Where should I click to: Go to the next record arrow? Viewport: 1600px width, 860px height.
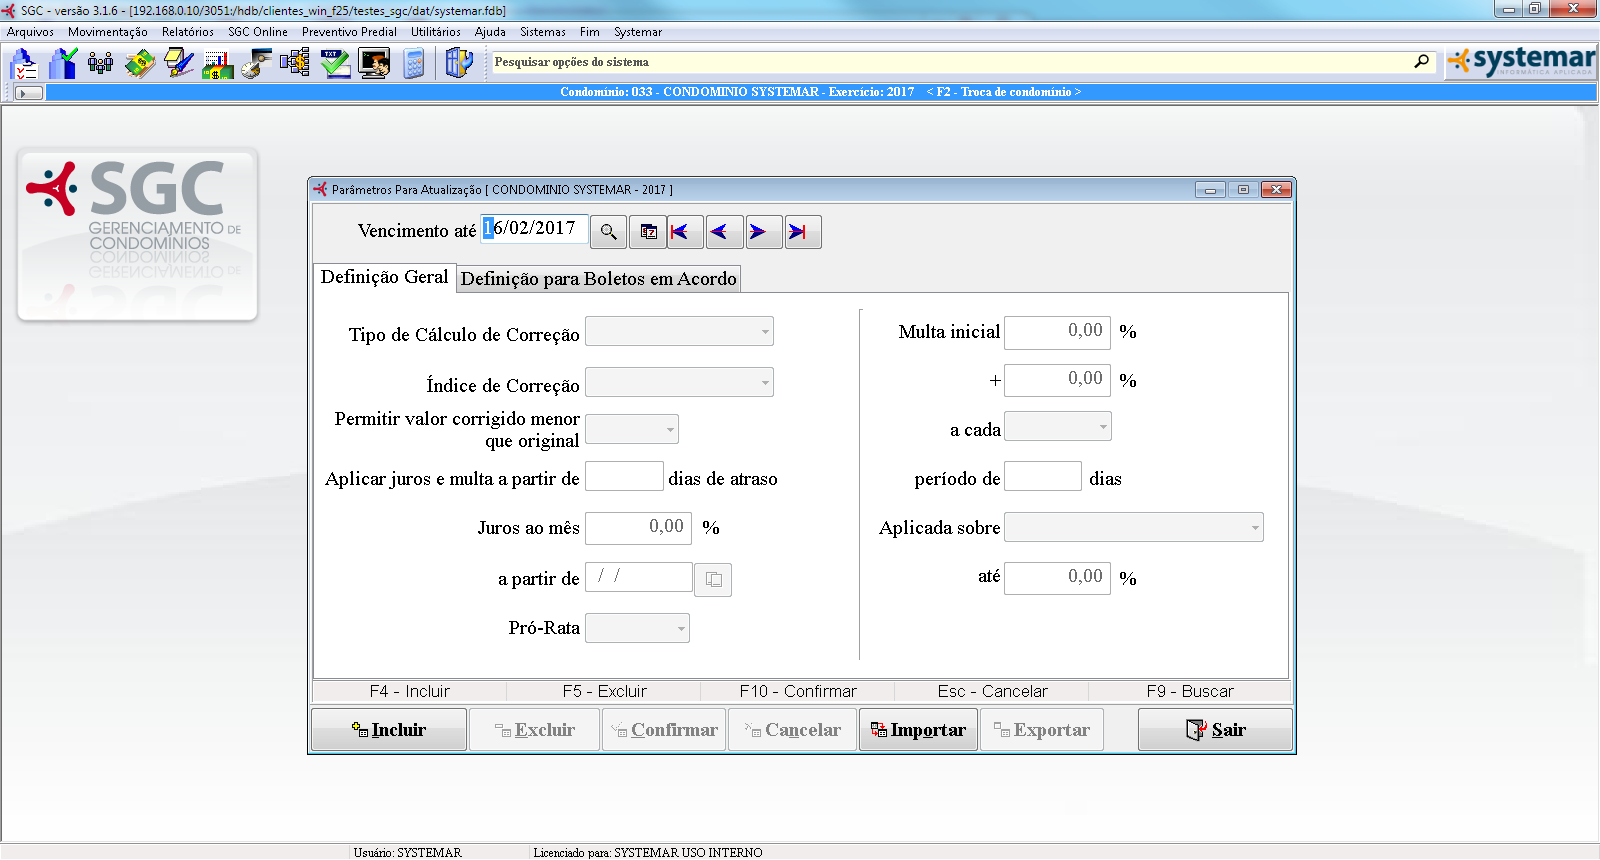click(758, 232)
